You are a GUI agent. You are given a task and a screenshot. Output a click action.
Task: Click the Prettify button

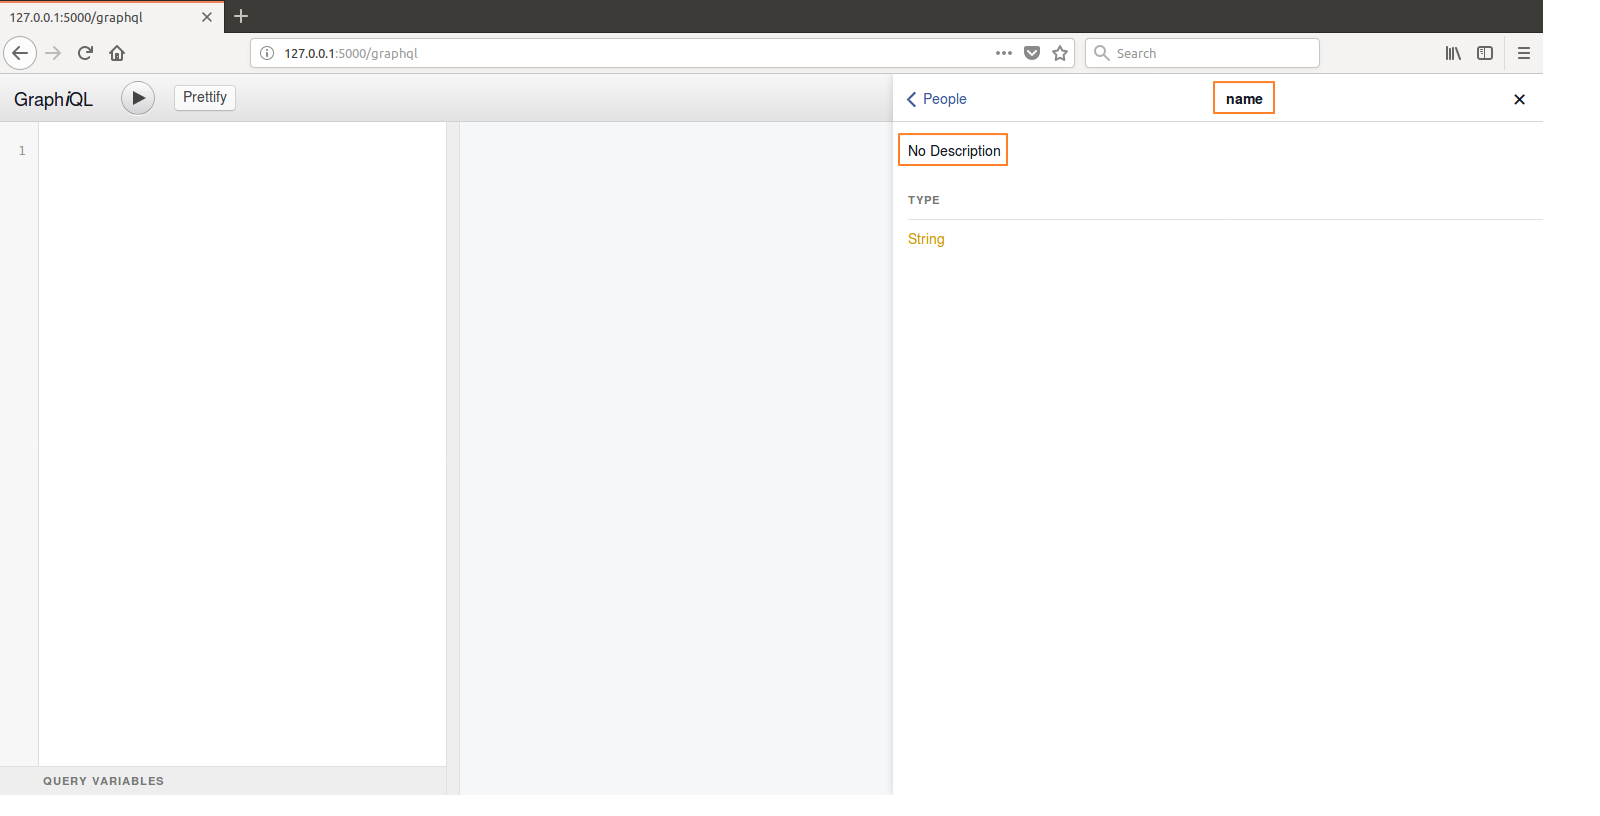(205, 97)
